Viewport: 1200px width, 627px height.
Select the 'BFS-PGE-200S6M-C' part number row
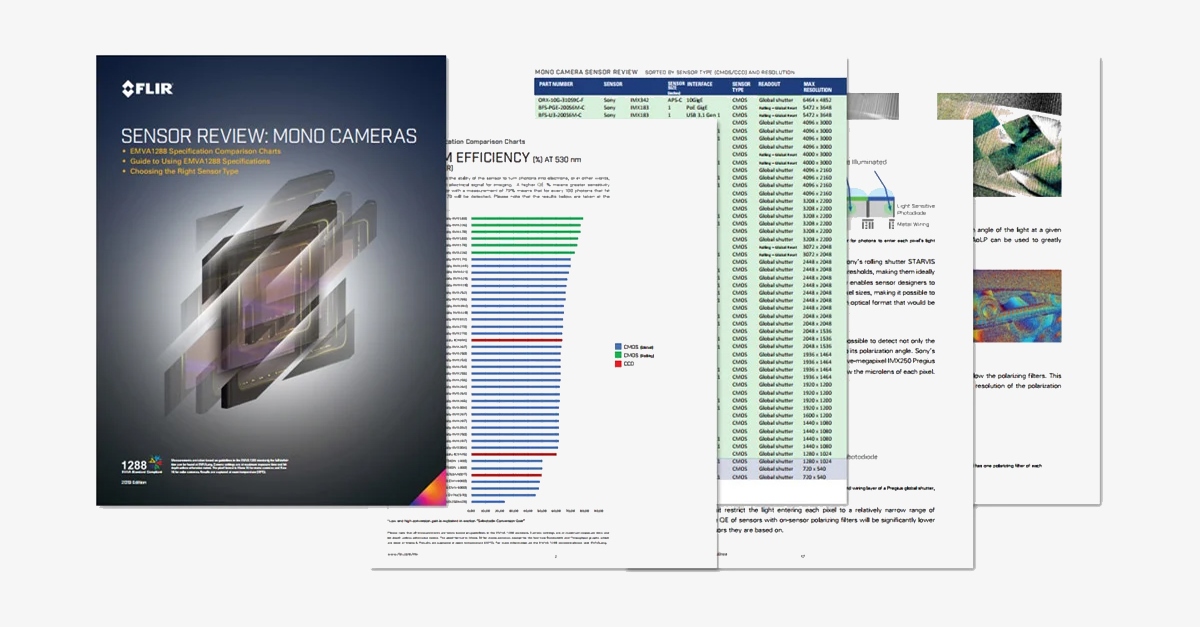tap(691, 108)
